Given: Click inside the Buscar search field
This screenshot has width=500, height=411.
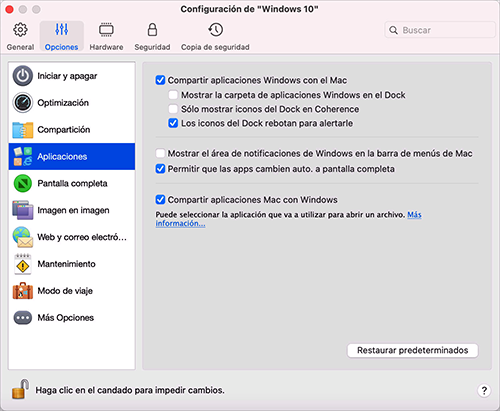Looking at the screenshot, I should [x=440, y=30].
